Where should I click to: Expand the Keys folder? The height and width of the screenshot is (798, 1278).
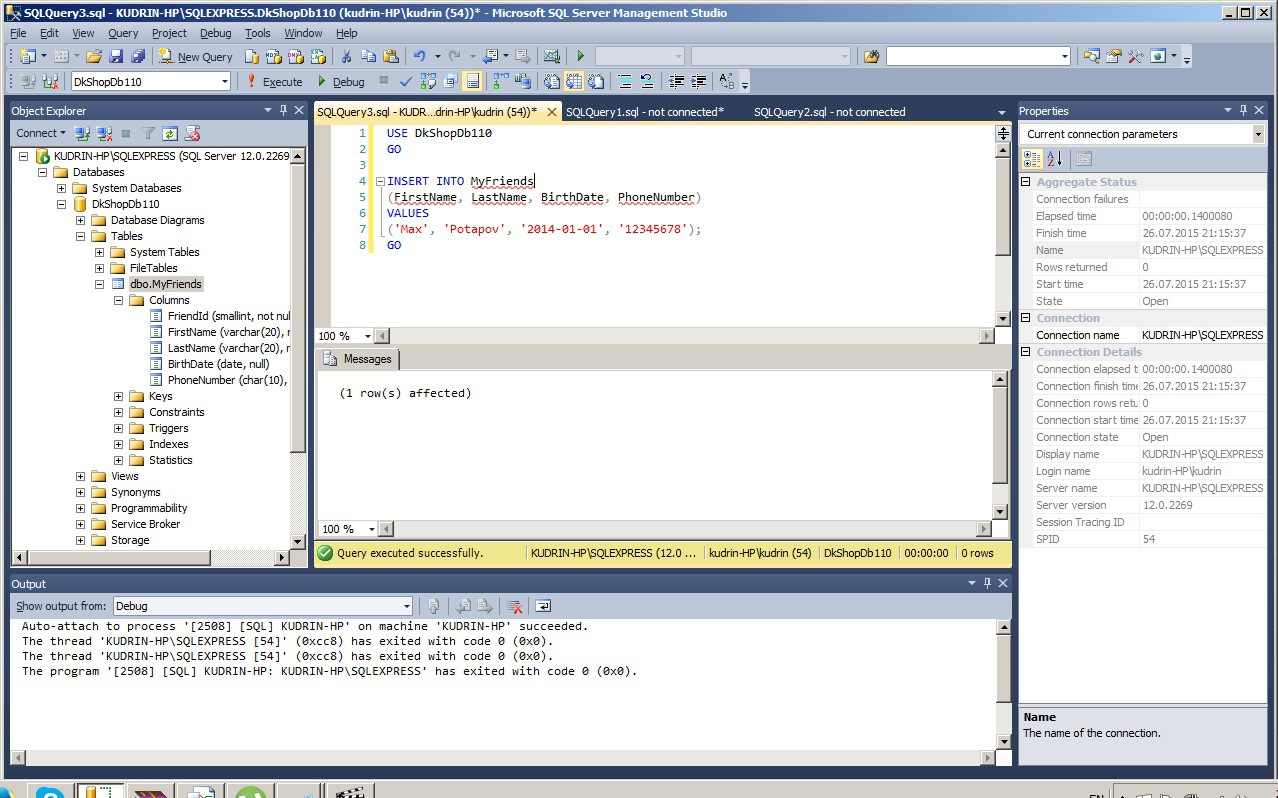coord(119,396)
